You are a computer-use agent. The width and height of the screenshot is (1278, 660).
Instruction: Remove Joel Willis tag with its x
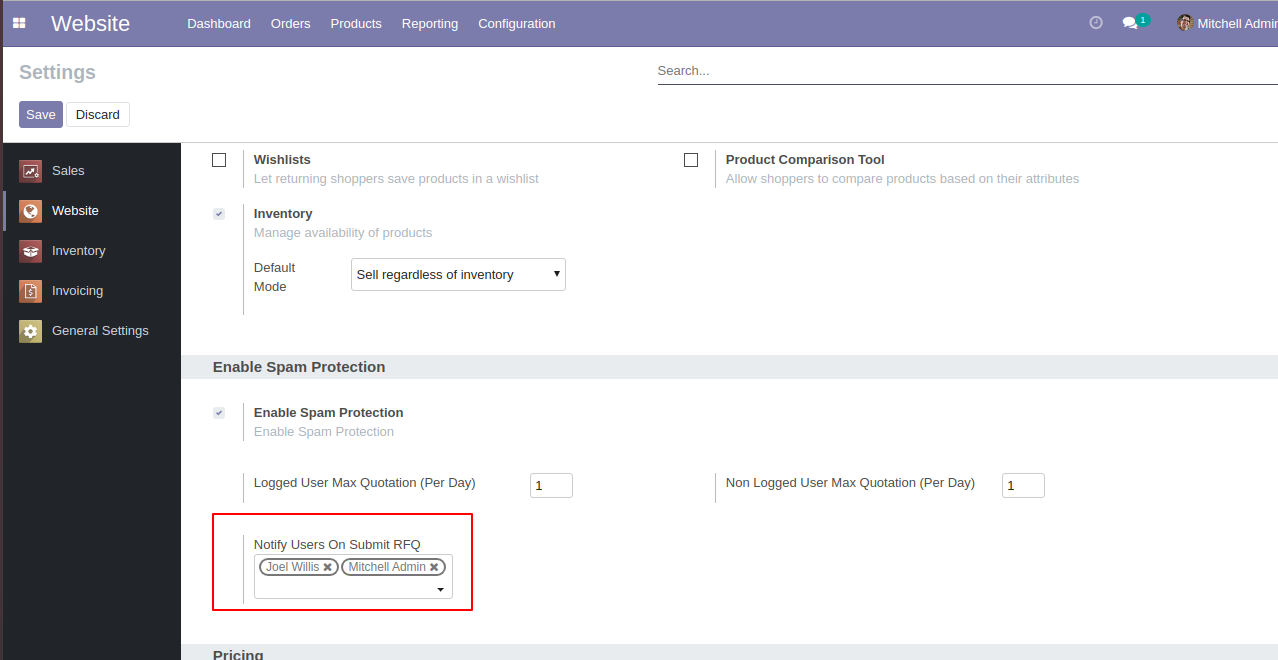(x=327, y=567)
